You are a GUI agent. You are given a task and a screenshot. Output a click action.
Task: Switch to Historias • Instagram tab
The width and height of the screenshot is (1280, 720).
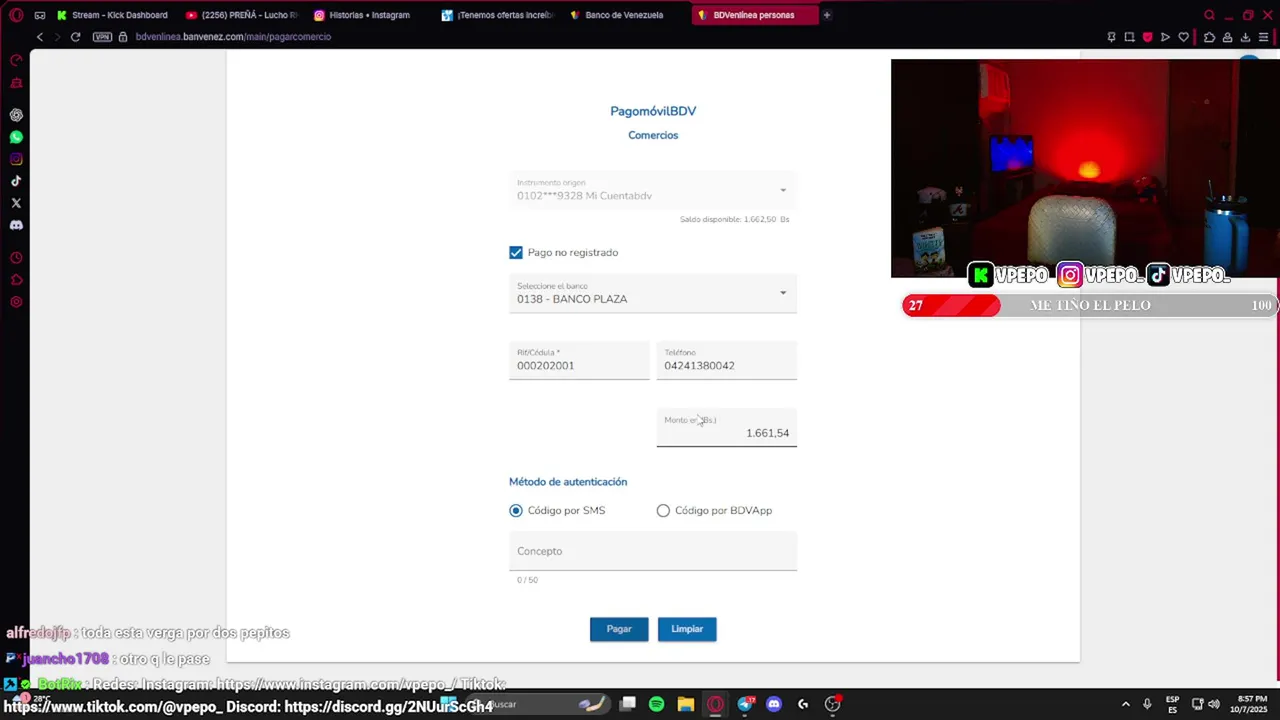(x=370, y=15)
